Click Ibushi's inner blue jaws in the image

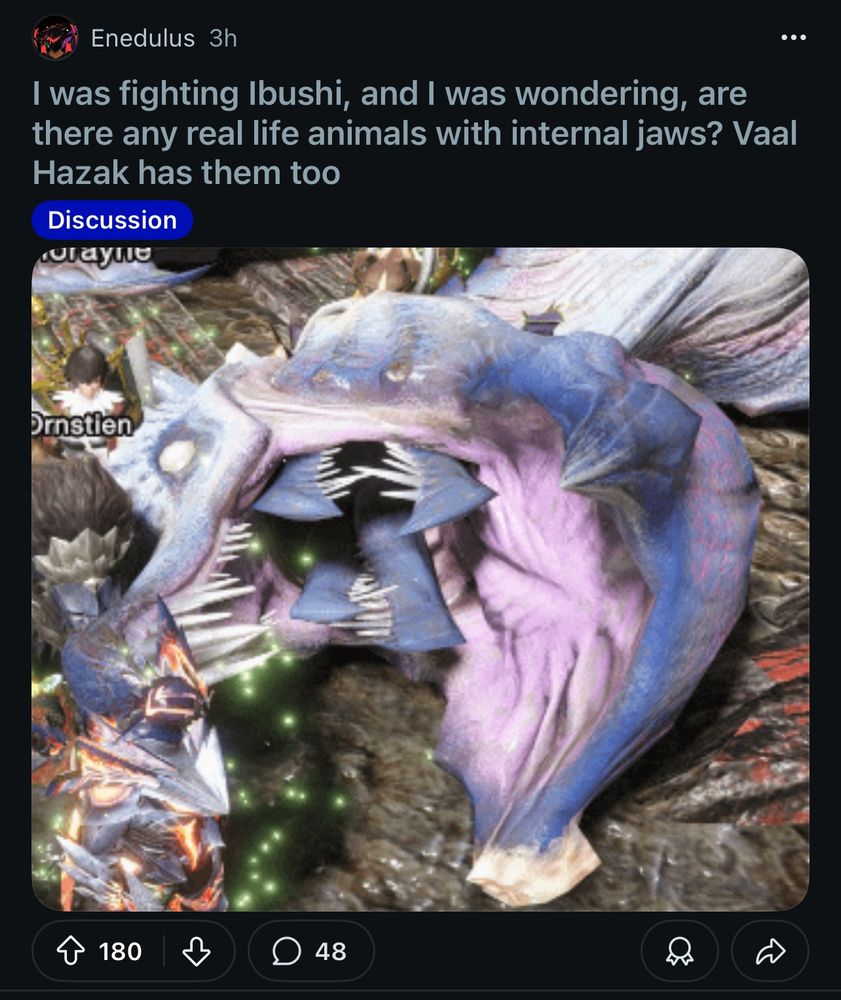370,542
